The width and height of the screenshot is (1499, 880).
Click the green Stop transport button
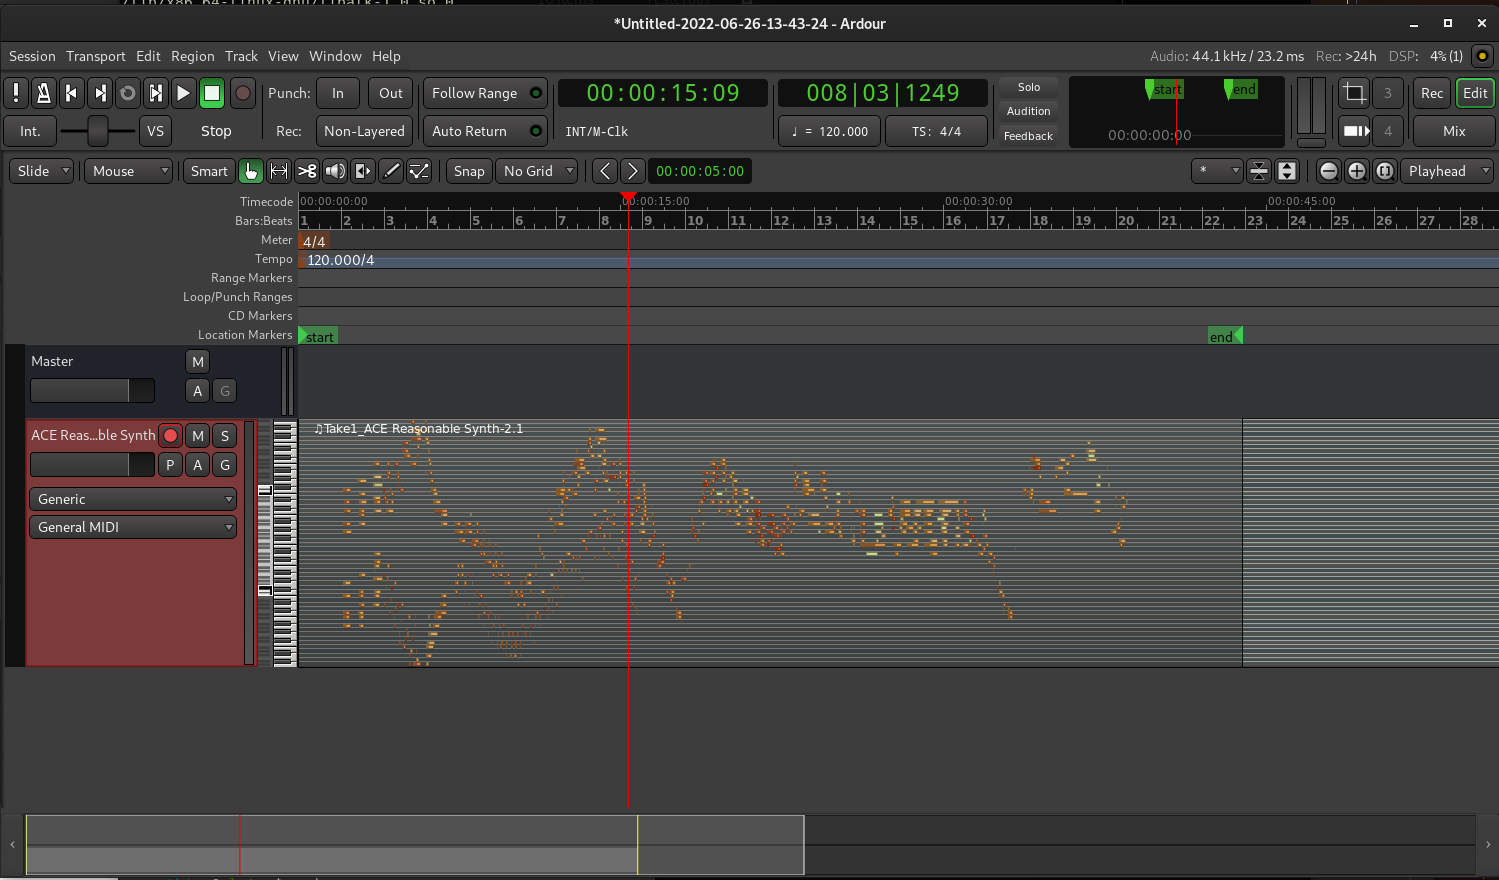coord(211,93)
